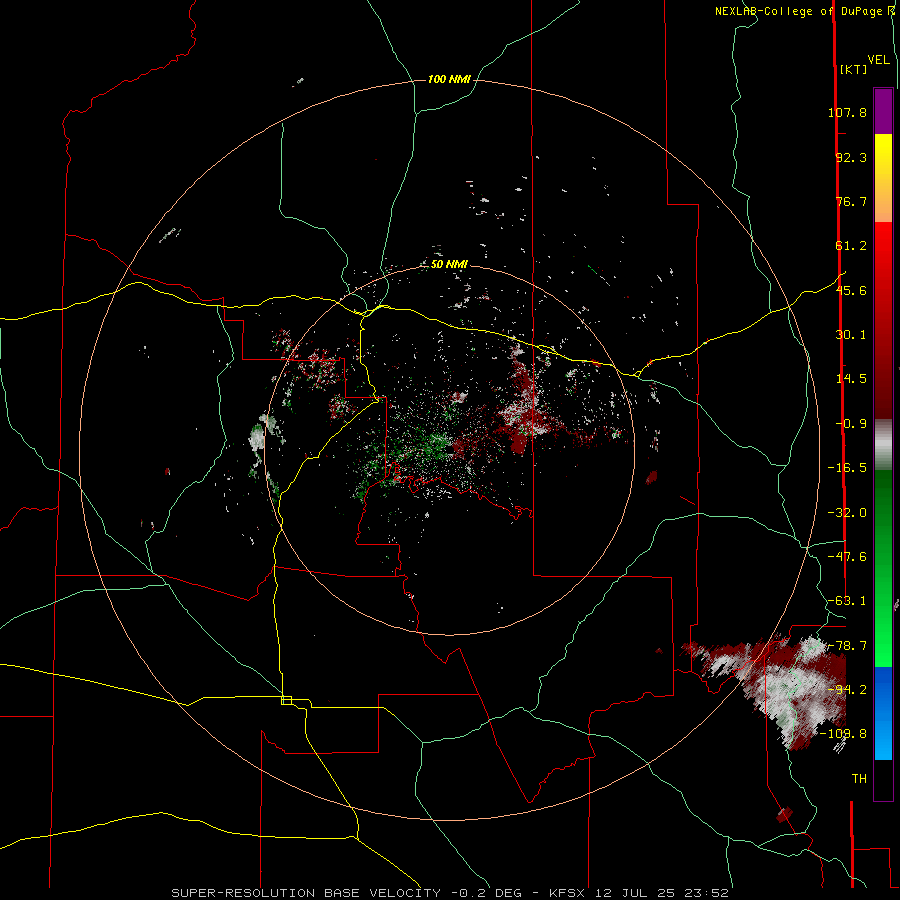Click the -16.5 value on velocity scale
Viewport: 900px width, 900px height.
(x=847, y=468)
